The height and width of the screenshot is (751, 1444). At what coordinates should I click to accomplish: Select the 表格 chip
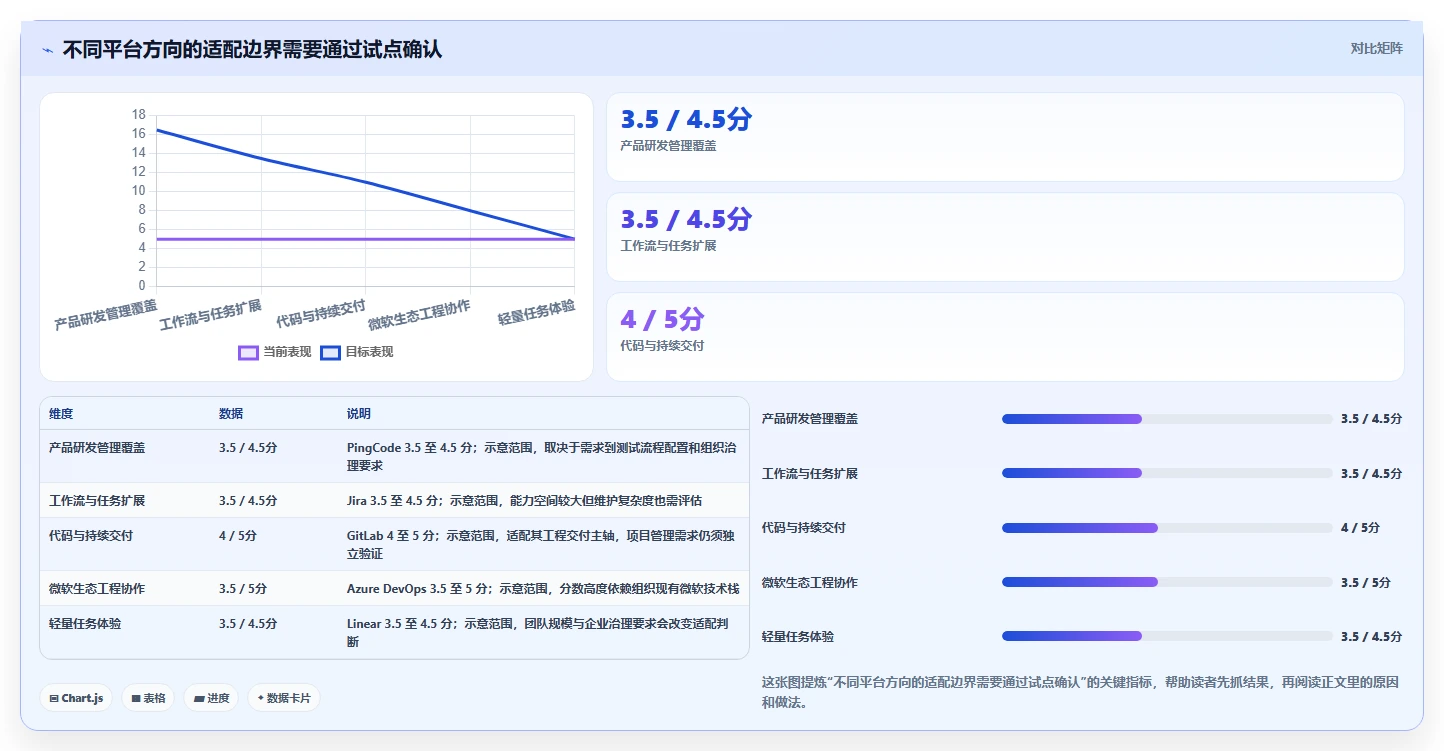point(148,698)
